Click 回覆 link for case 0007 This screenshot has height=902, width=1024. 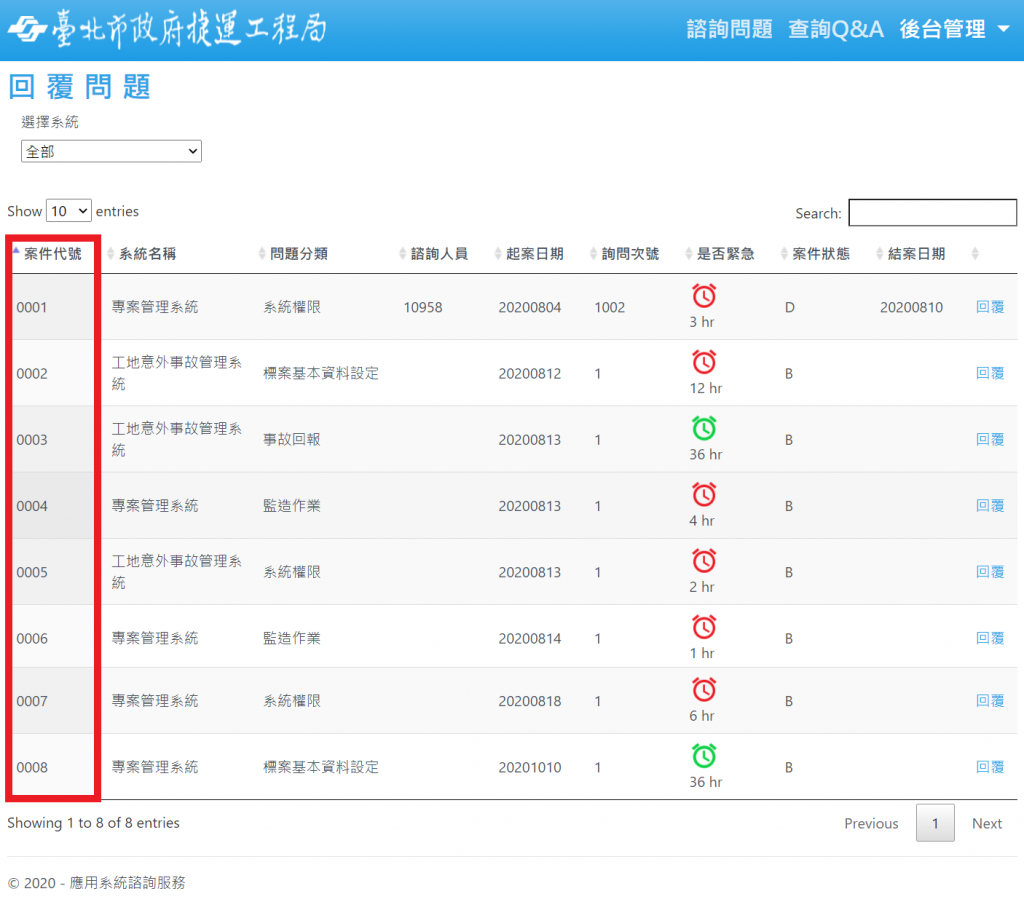(989, 701)
